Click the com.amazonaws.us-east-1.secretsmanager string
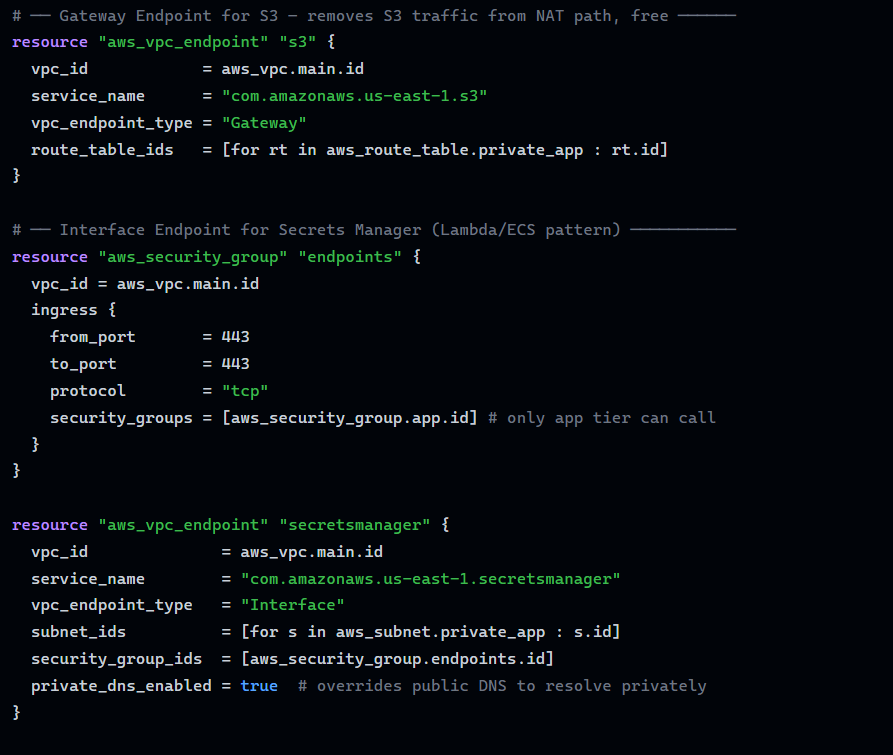This screenshot has width=893, height=755. 431,579
